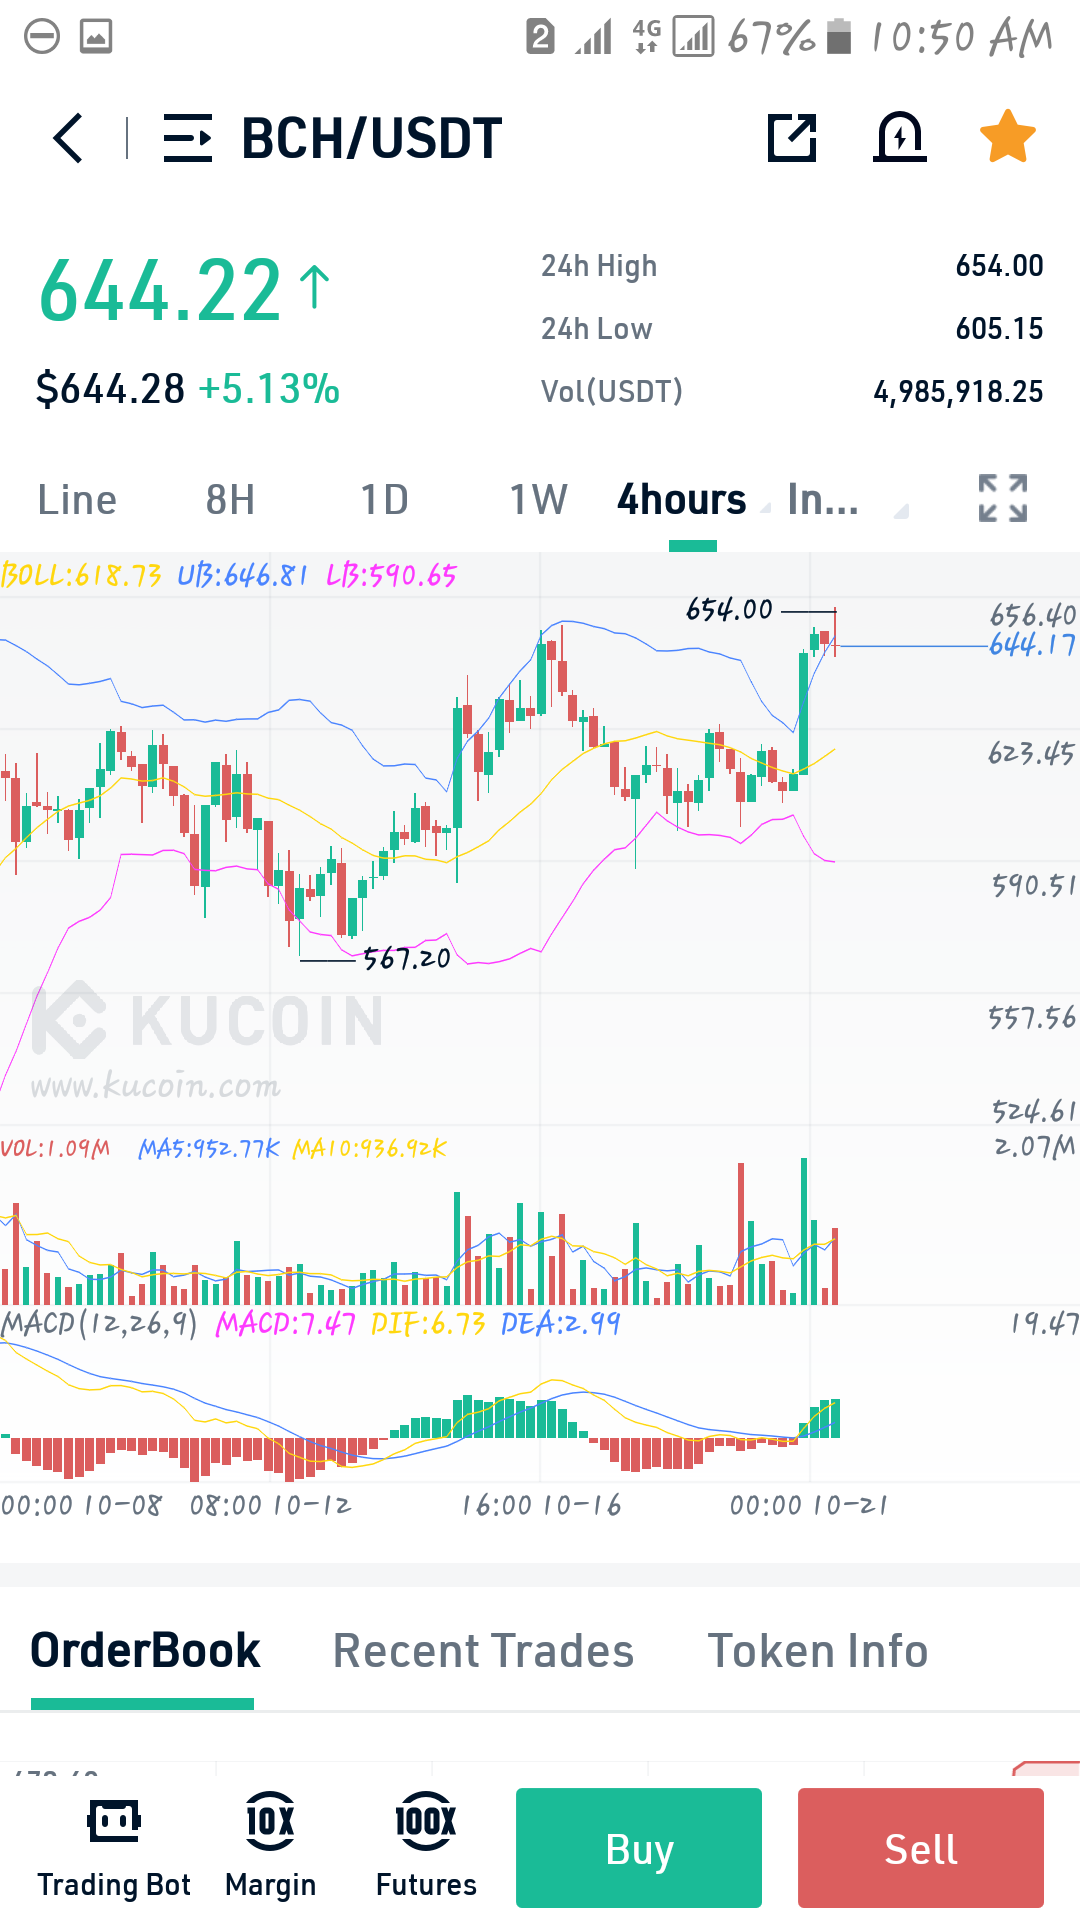Open 100X Futures trading
The image size is (1080, 1920).
(x=426, y=1848)
